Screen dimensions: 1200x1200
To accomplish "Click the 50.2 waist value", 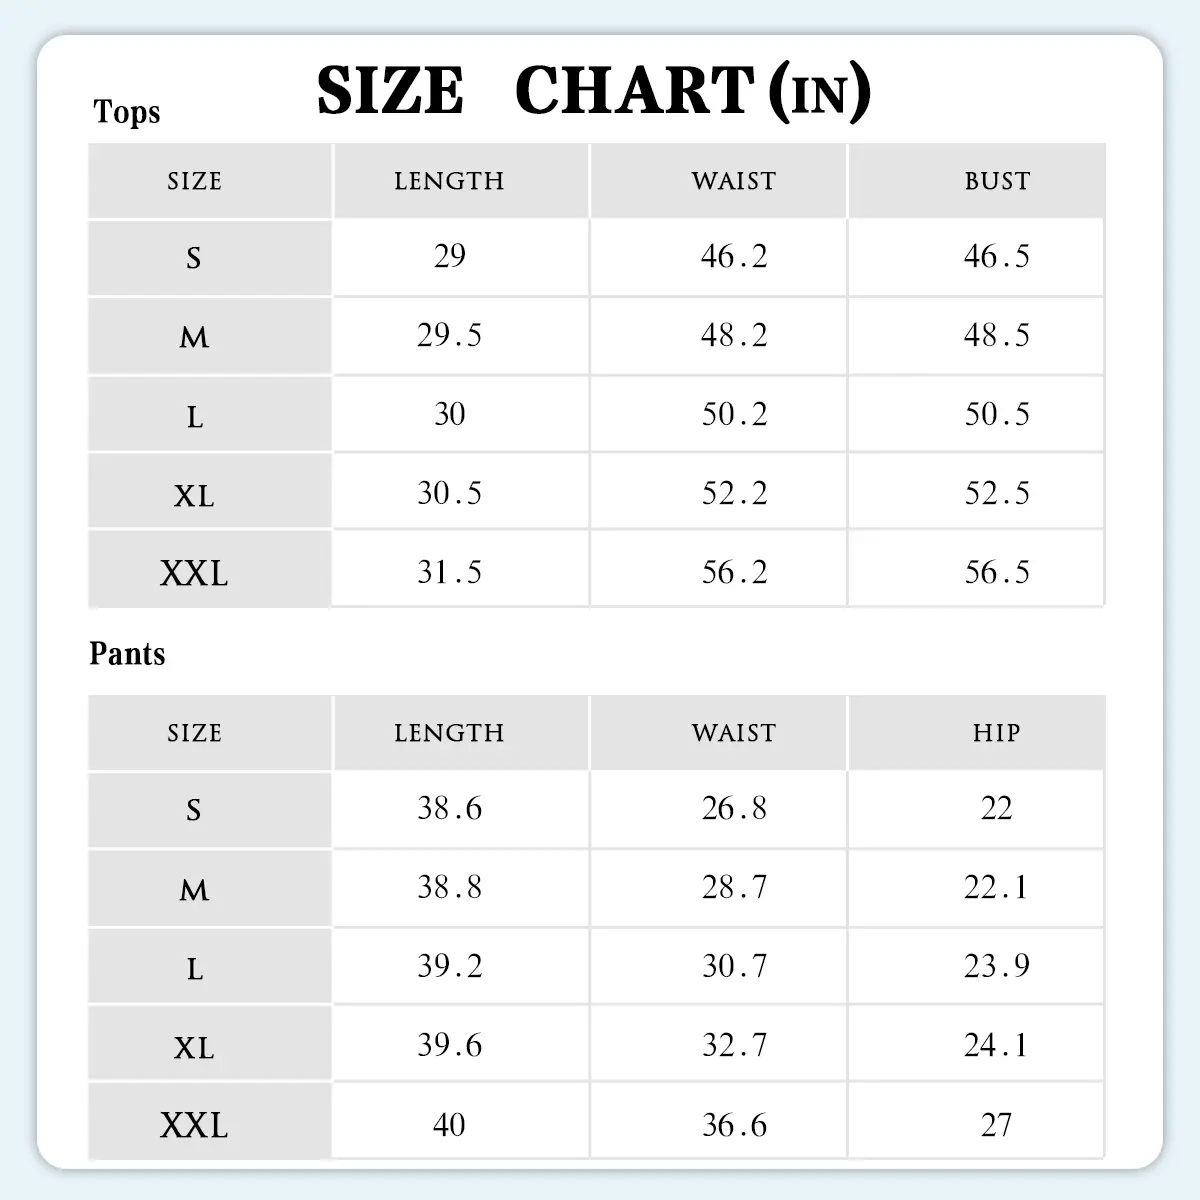I will click(x=734, y=415).
